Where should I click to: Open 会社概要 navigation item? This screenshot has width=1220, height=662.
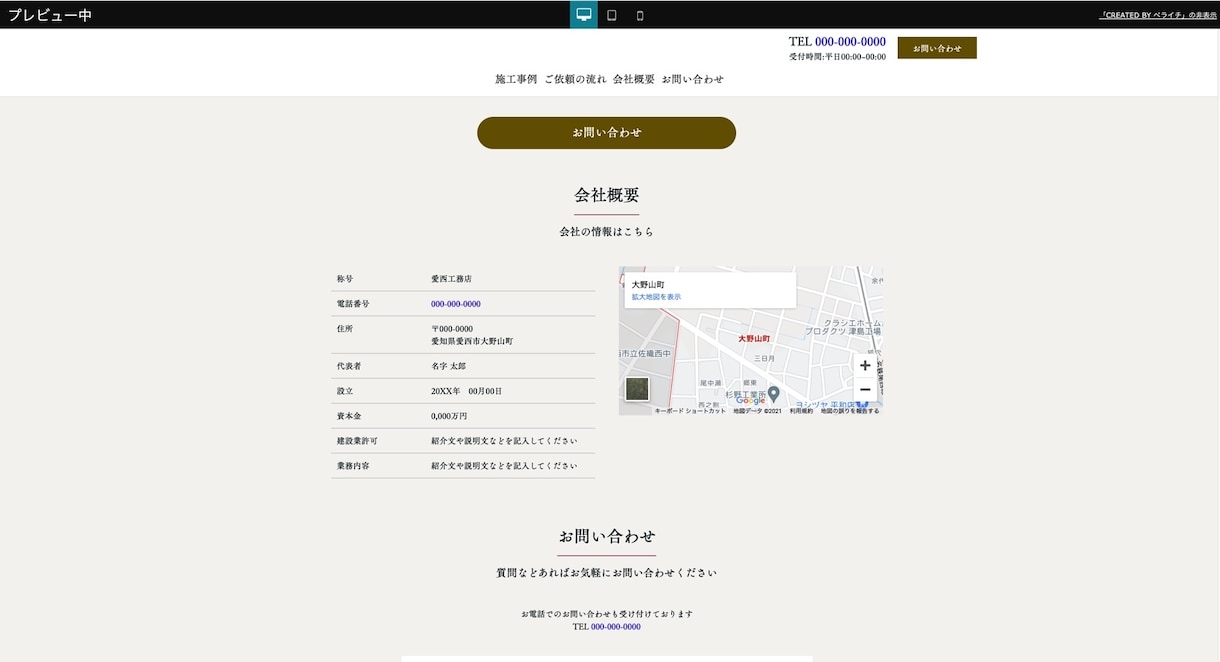(x=634, y=79)
